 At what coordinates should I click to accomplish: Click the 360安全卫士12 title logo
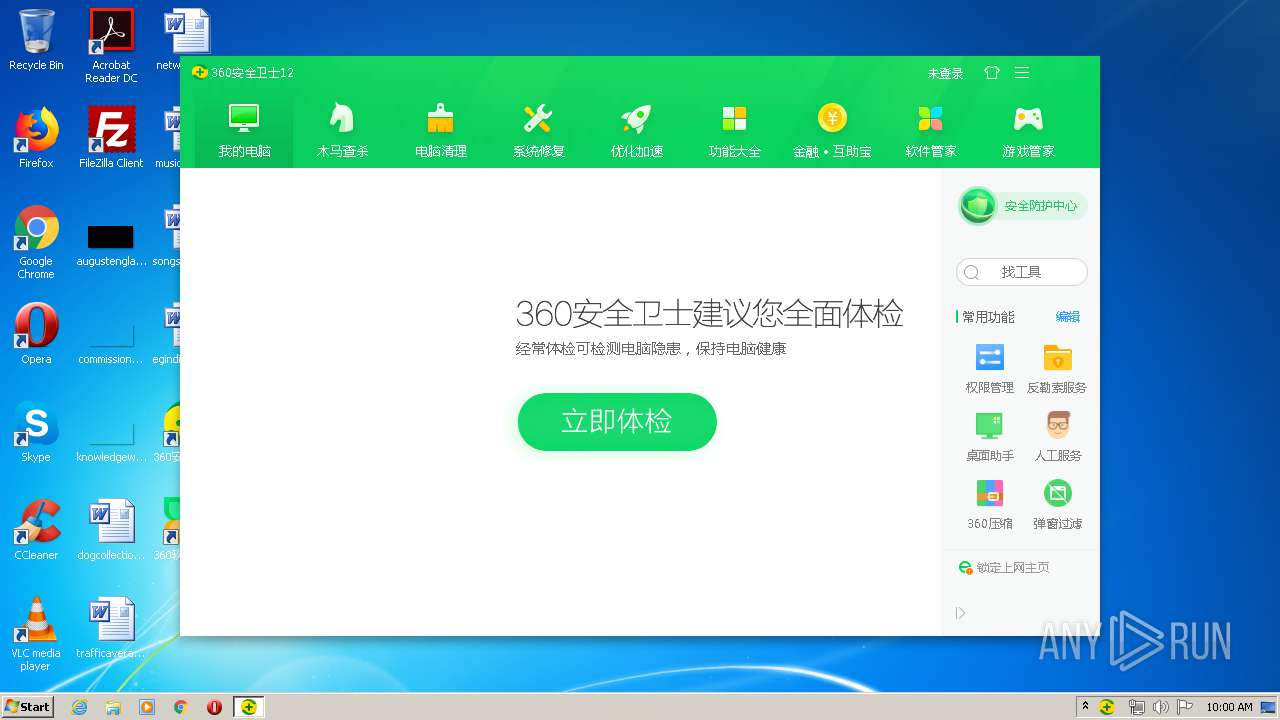point(243,73)
